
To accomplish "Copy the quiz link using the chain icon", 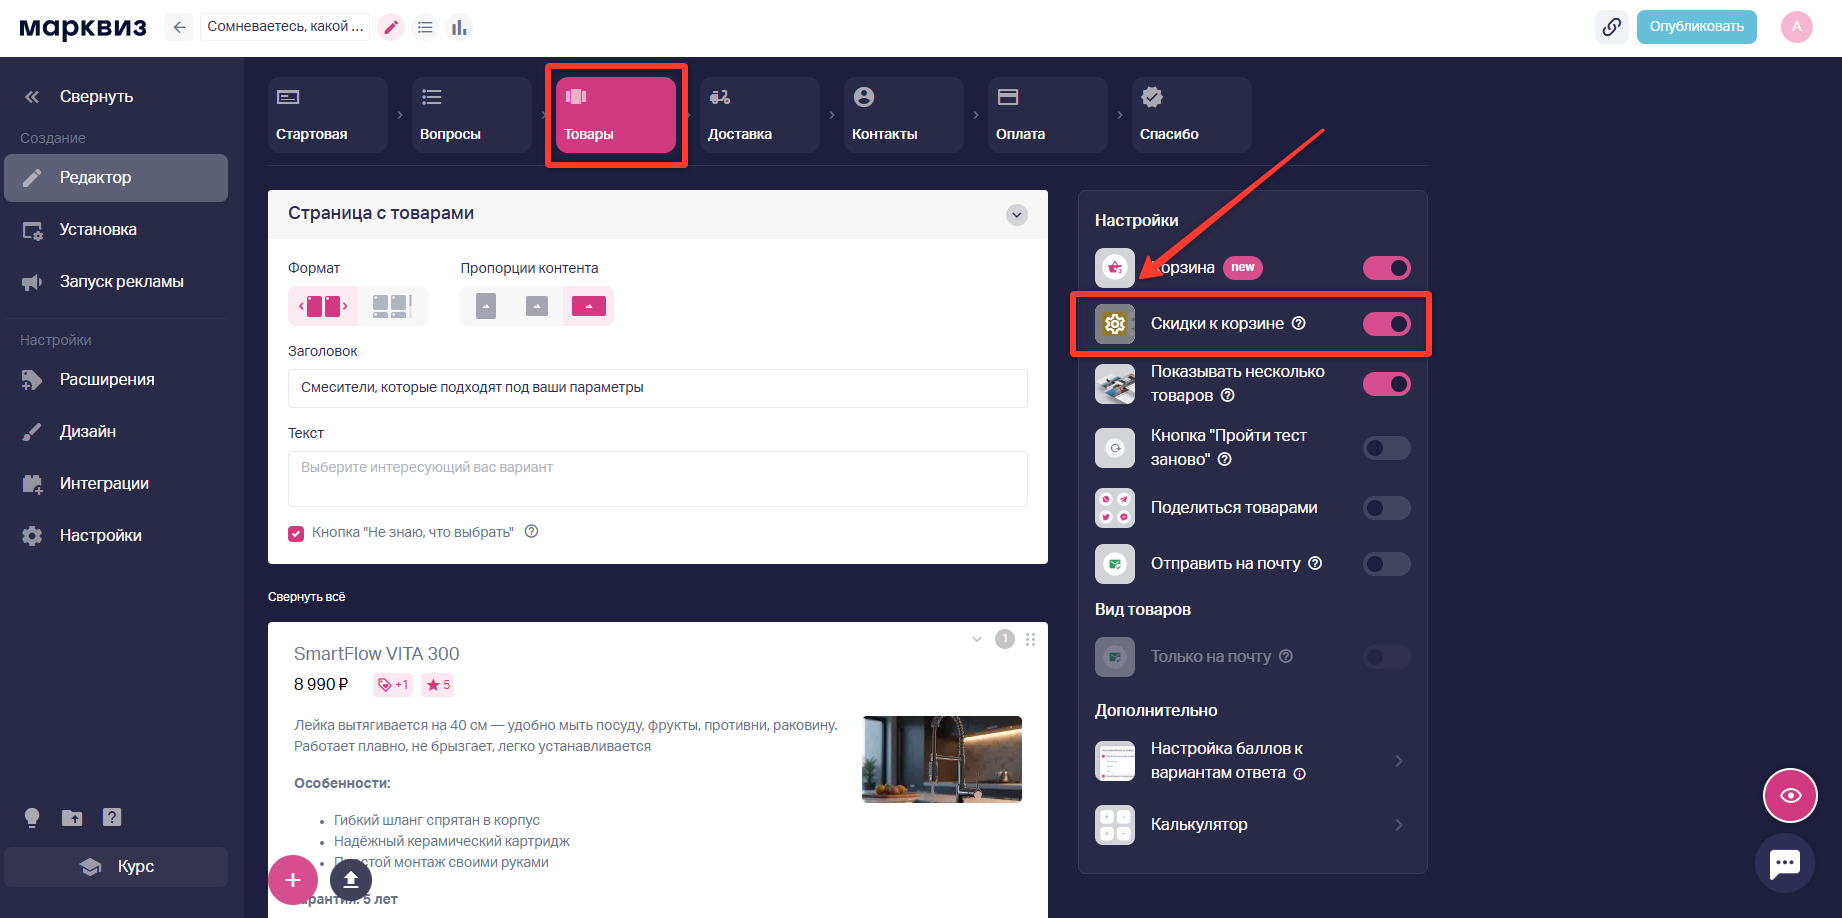I will (1611, 27).
